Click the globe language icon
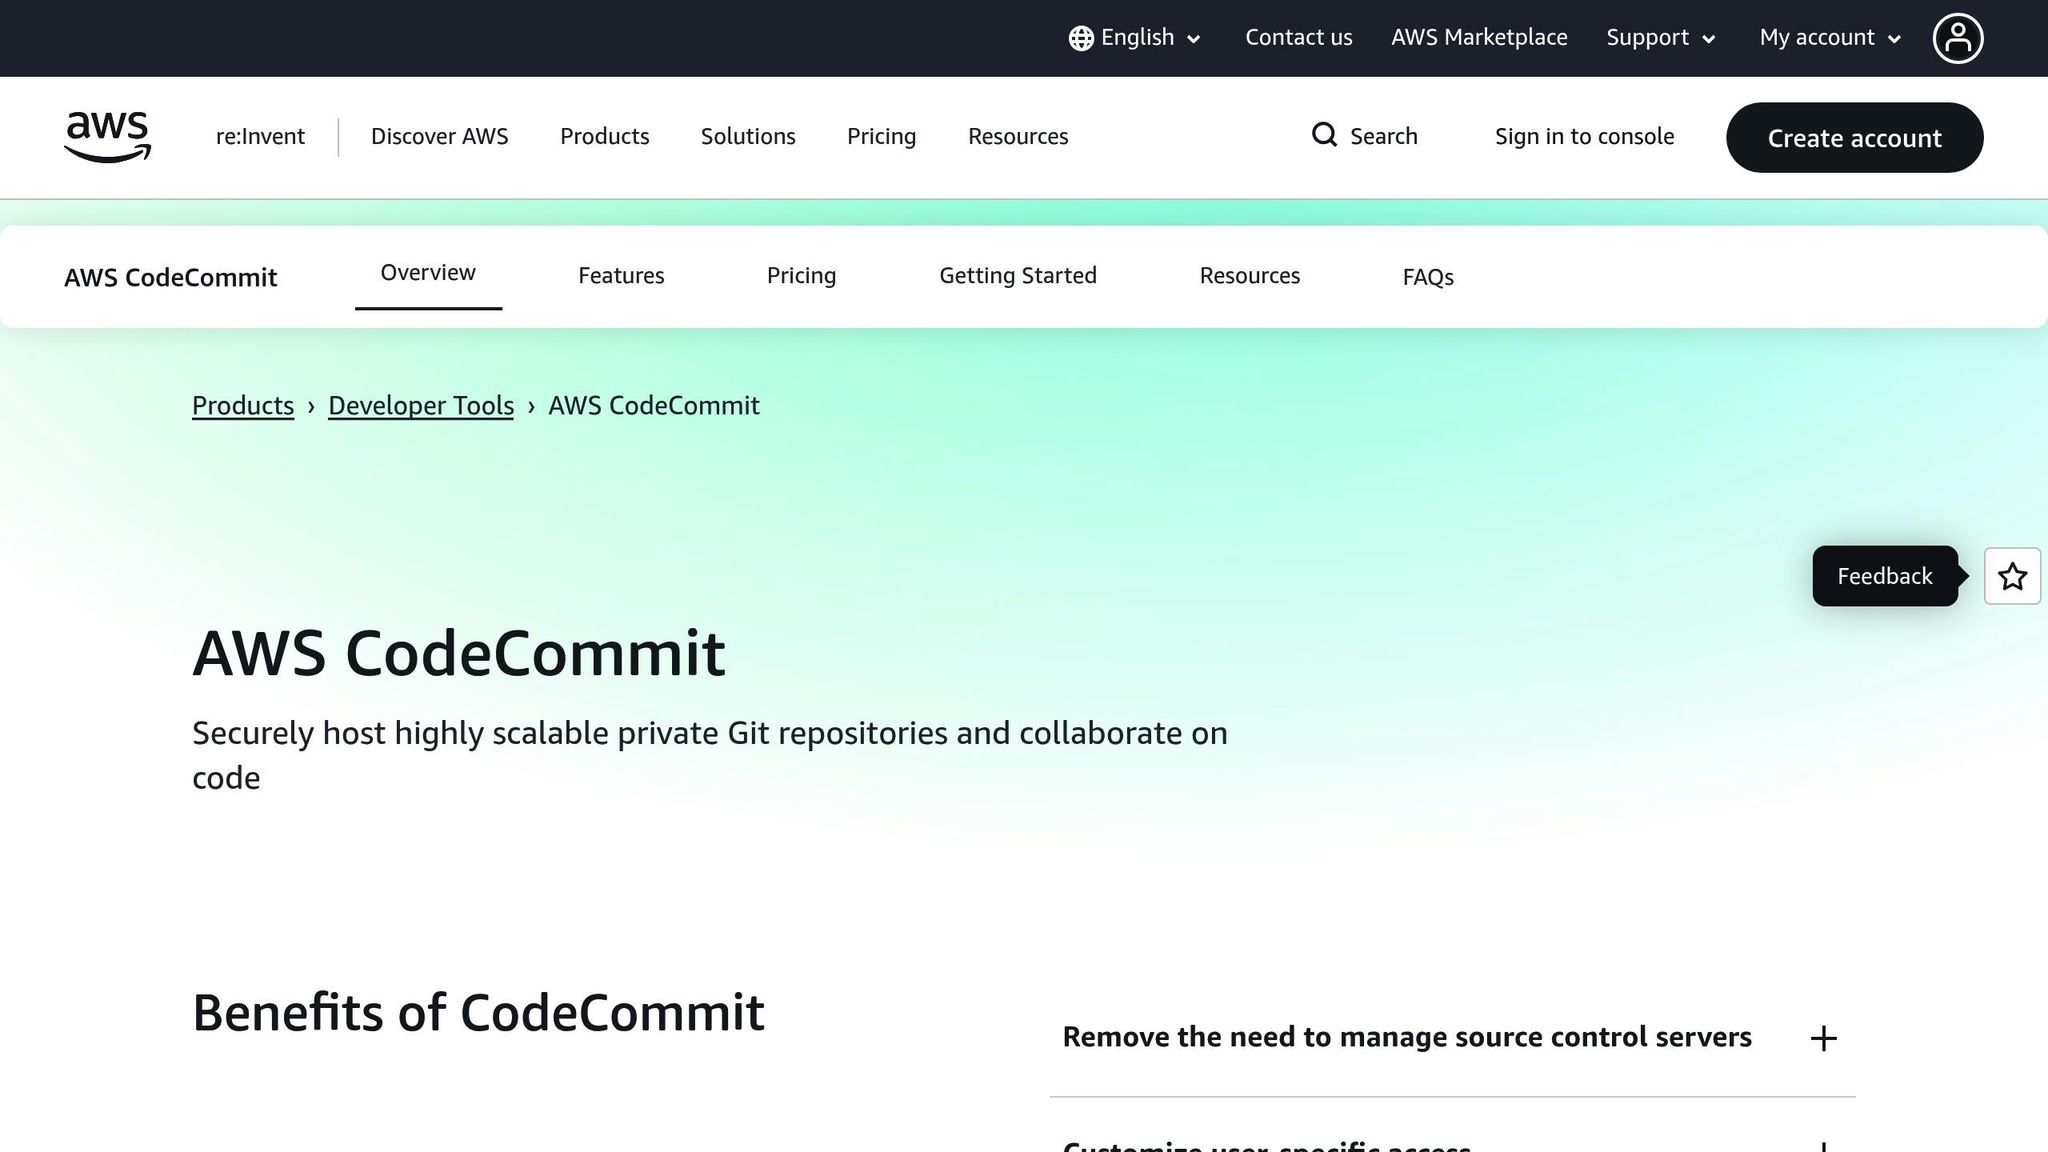This screenshot has height=1152, width=2048. [x=1080, y=38]
